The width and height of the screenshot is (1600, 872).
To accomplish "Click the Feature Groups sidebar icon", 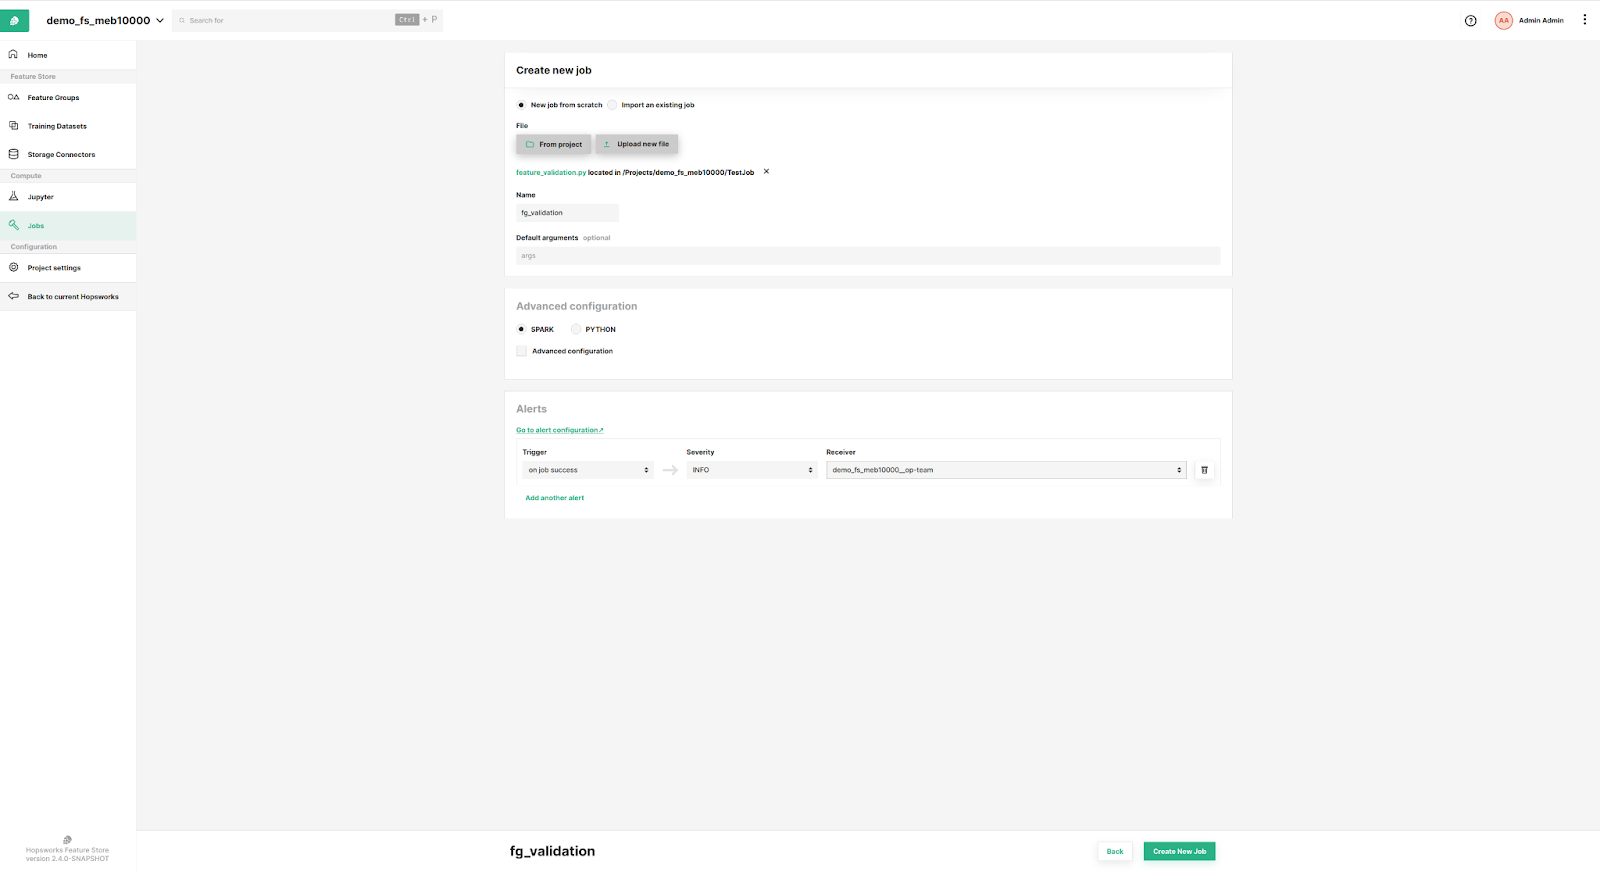I will [14, 97].
